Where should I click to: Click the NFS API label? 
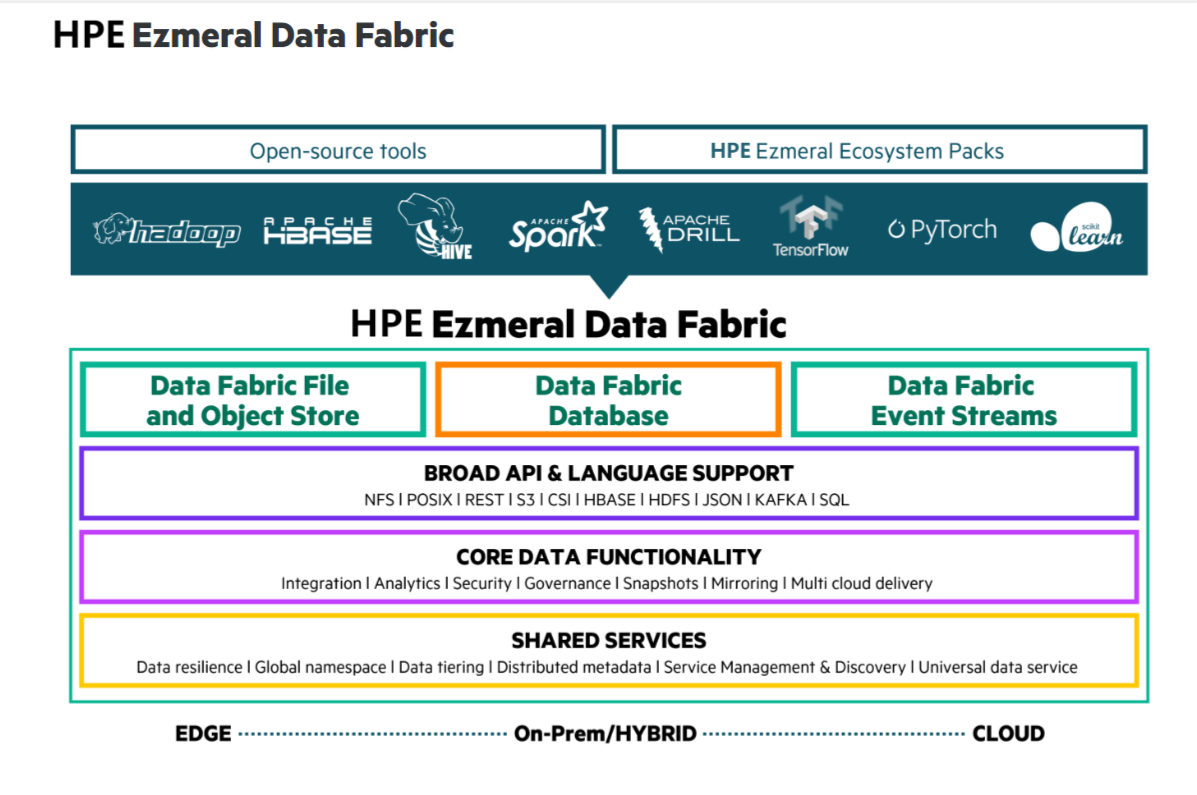(379, 499)
